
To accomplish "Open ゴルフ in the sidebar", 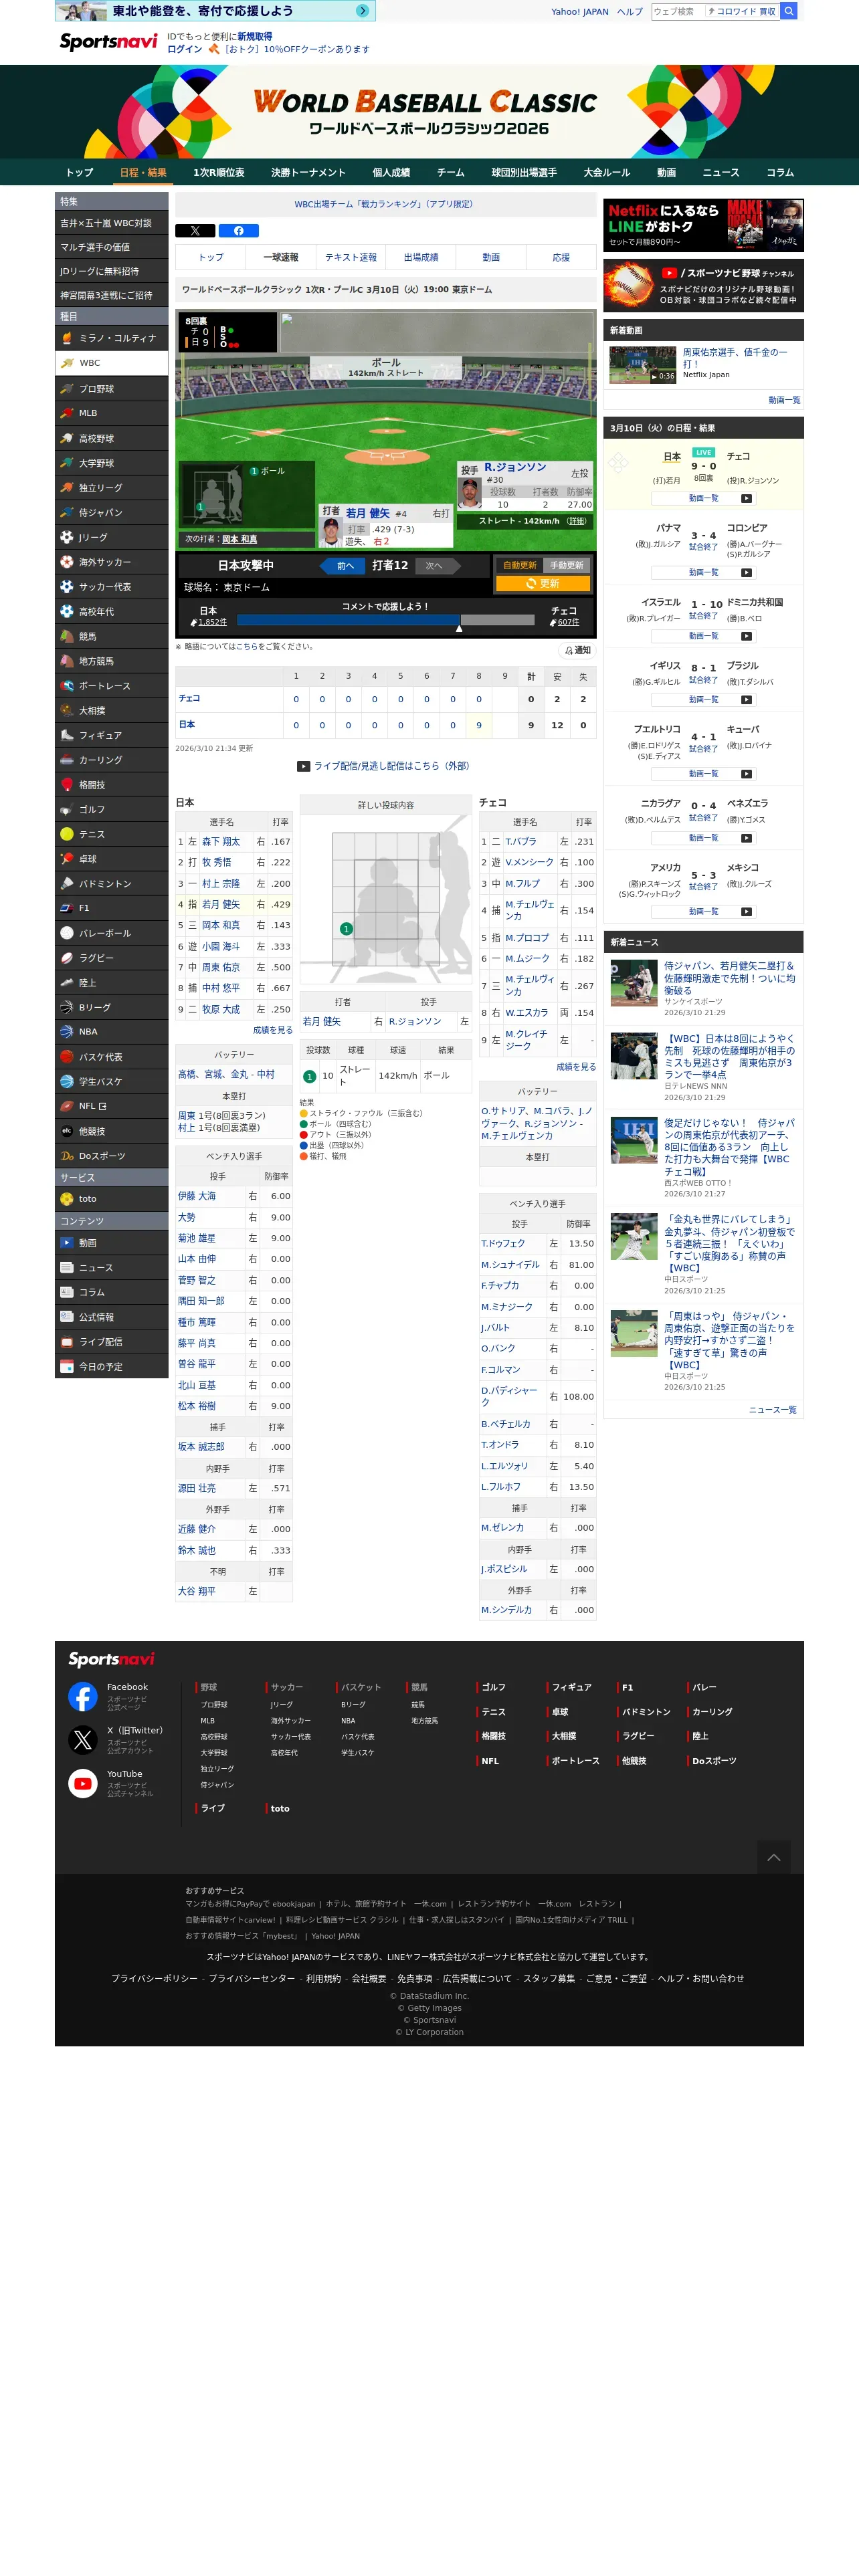I will coord(111,809).
